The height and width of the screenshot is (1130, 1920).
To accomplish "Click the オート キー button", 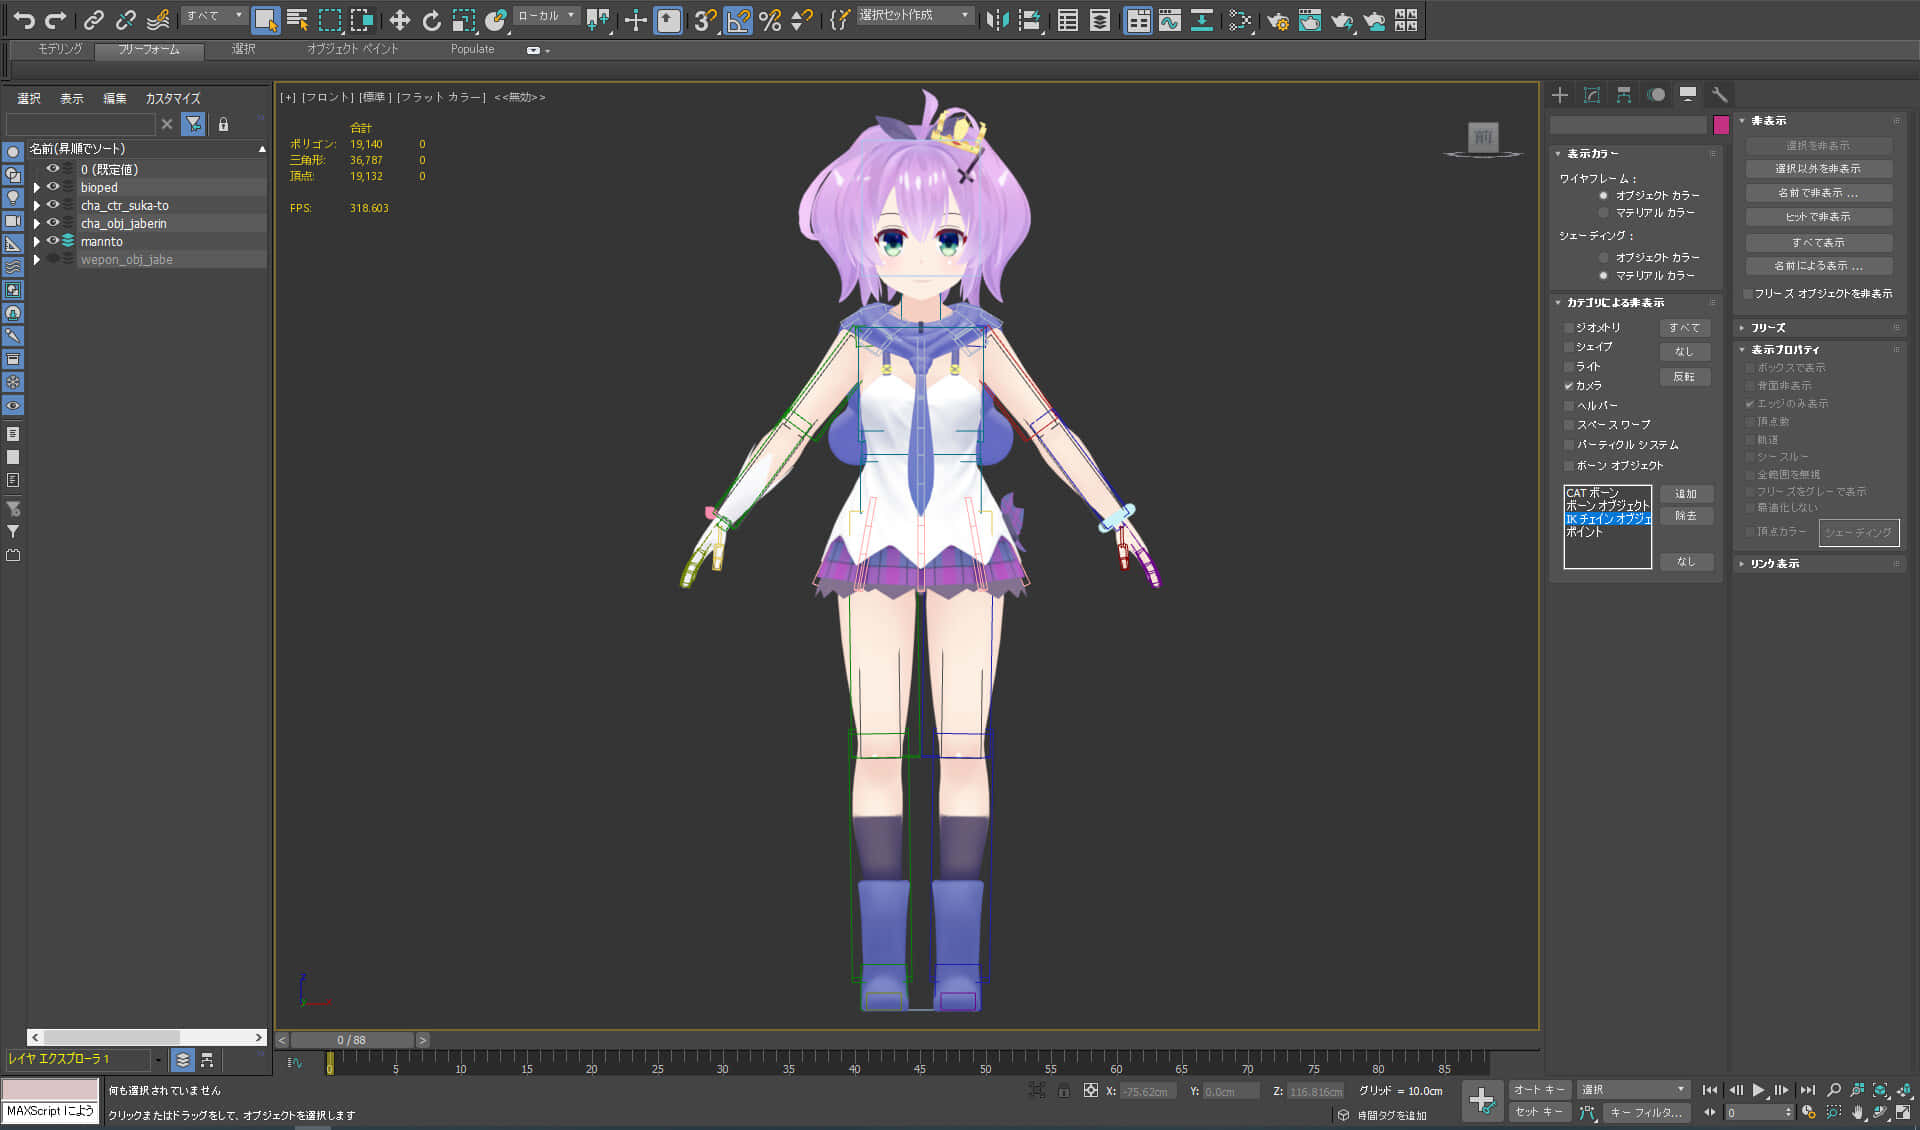I will coord(1539,1090).
